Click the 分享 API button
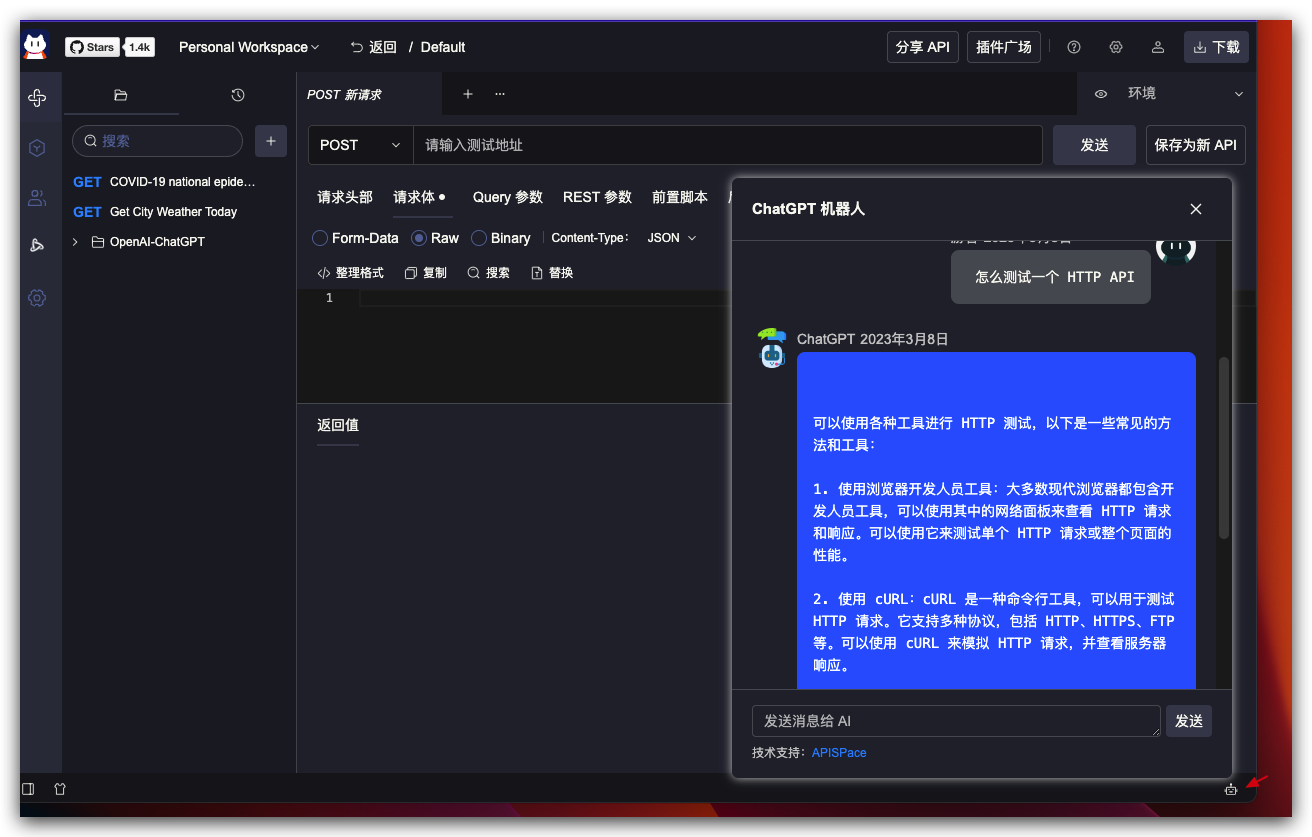Image resolution: width=1312 pixels, height=837 pixels. coord(923,47)
